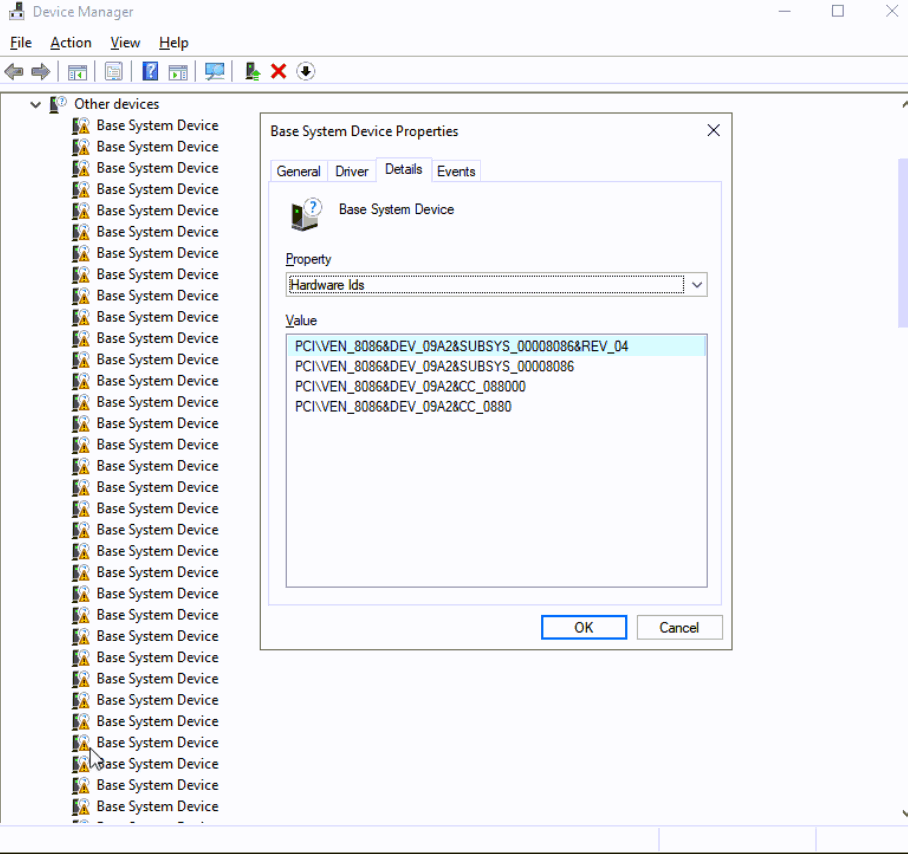
Task: Click the Other devices label
Action: click(x=116, y=104)
